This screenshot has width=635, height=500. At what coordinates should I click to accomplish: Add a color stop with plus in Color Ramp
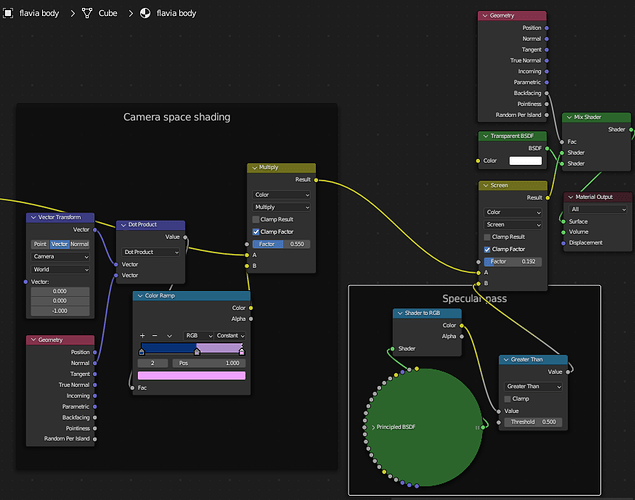[142, 336]
